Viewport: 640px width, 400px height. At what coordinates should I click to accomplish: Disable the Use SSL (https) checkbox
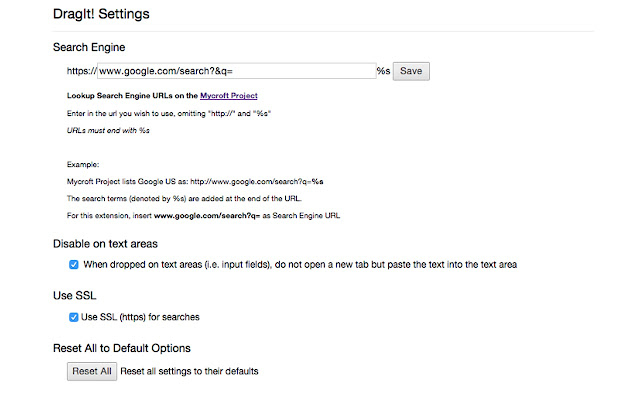[x=74, y=317]
